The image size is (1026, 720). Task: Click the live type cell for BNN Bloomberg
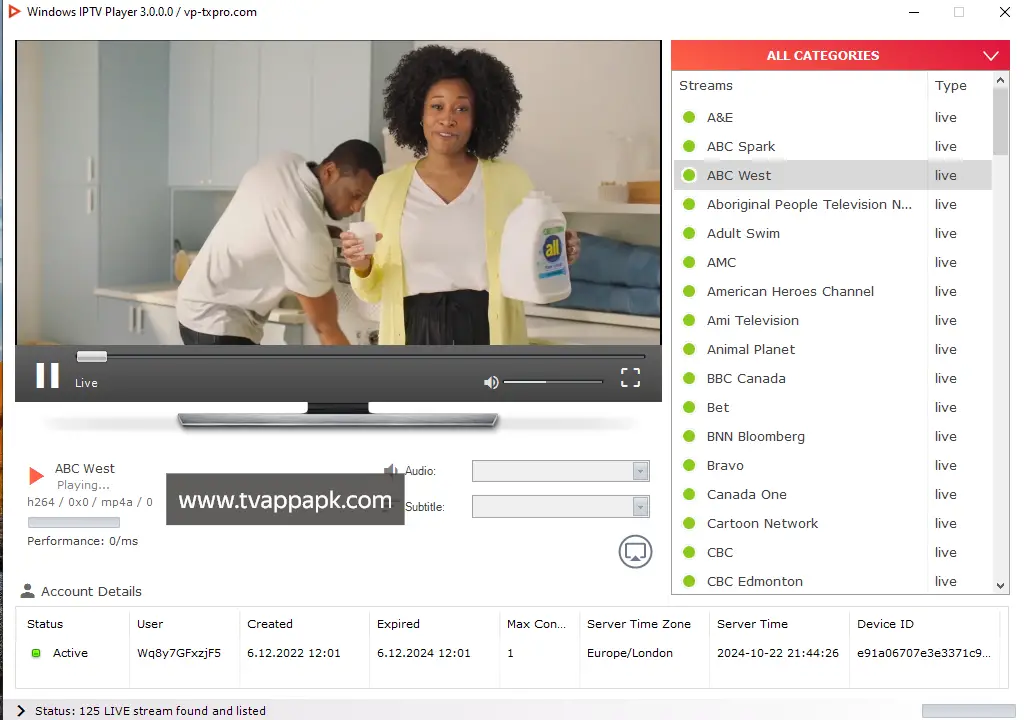pos(946,437)
